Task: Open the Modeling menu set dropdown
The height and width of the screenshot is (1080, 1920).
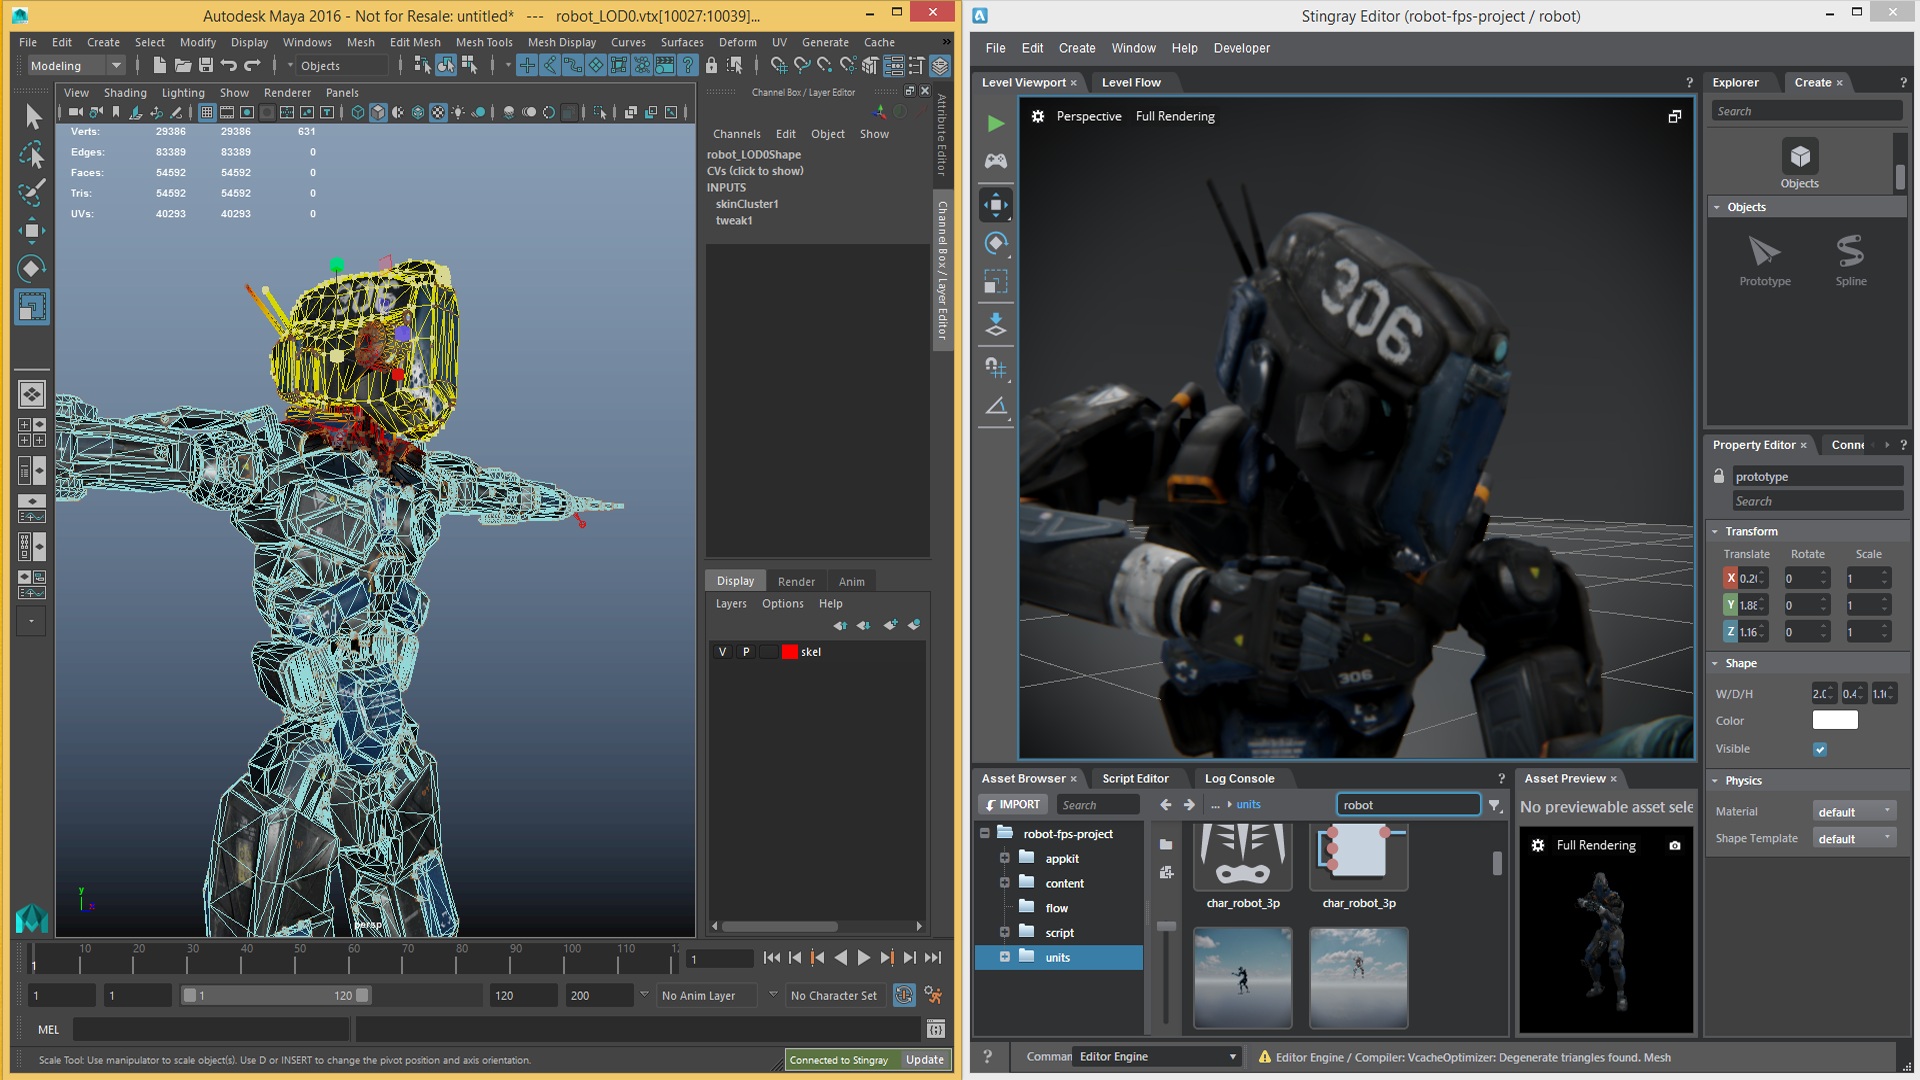Action: coord(75,66)
